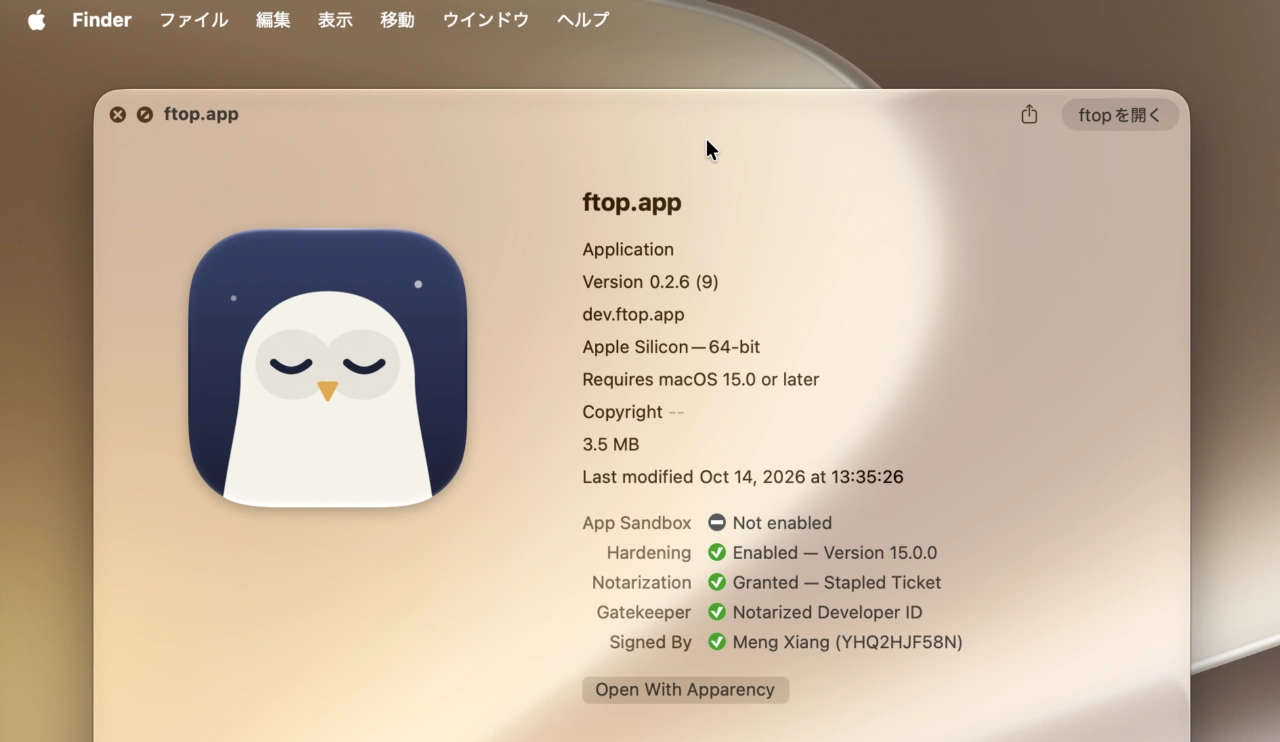Open the 移動 menu
The height and width of the screenshot is (742, 1280).
click(397, 20)
